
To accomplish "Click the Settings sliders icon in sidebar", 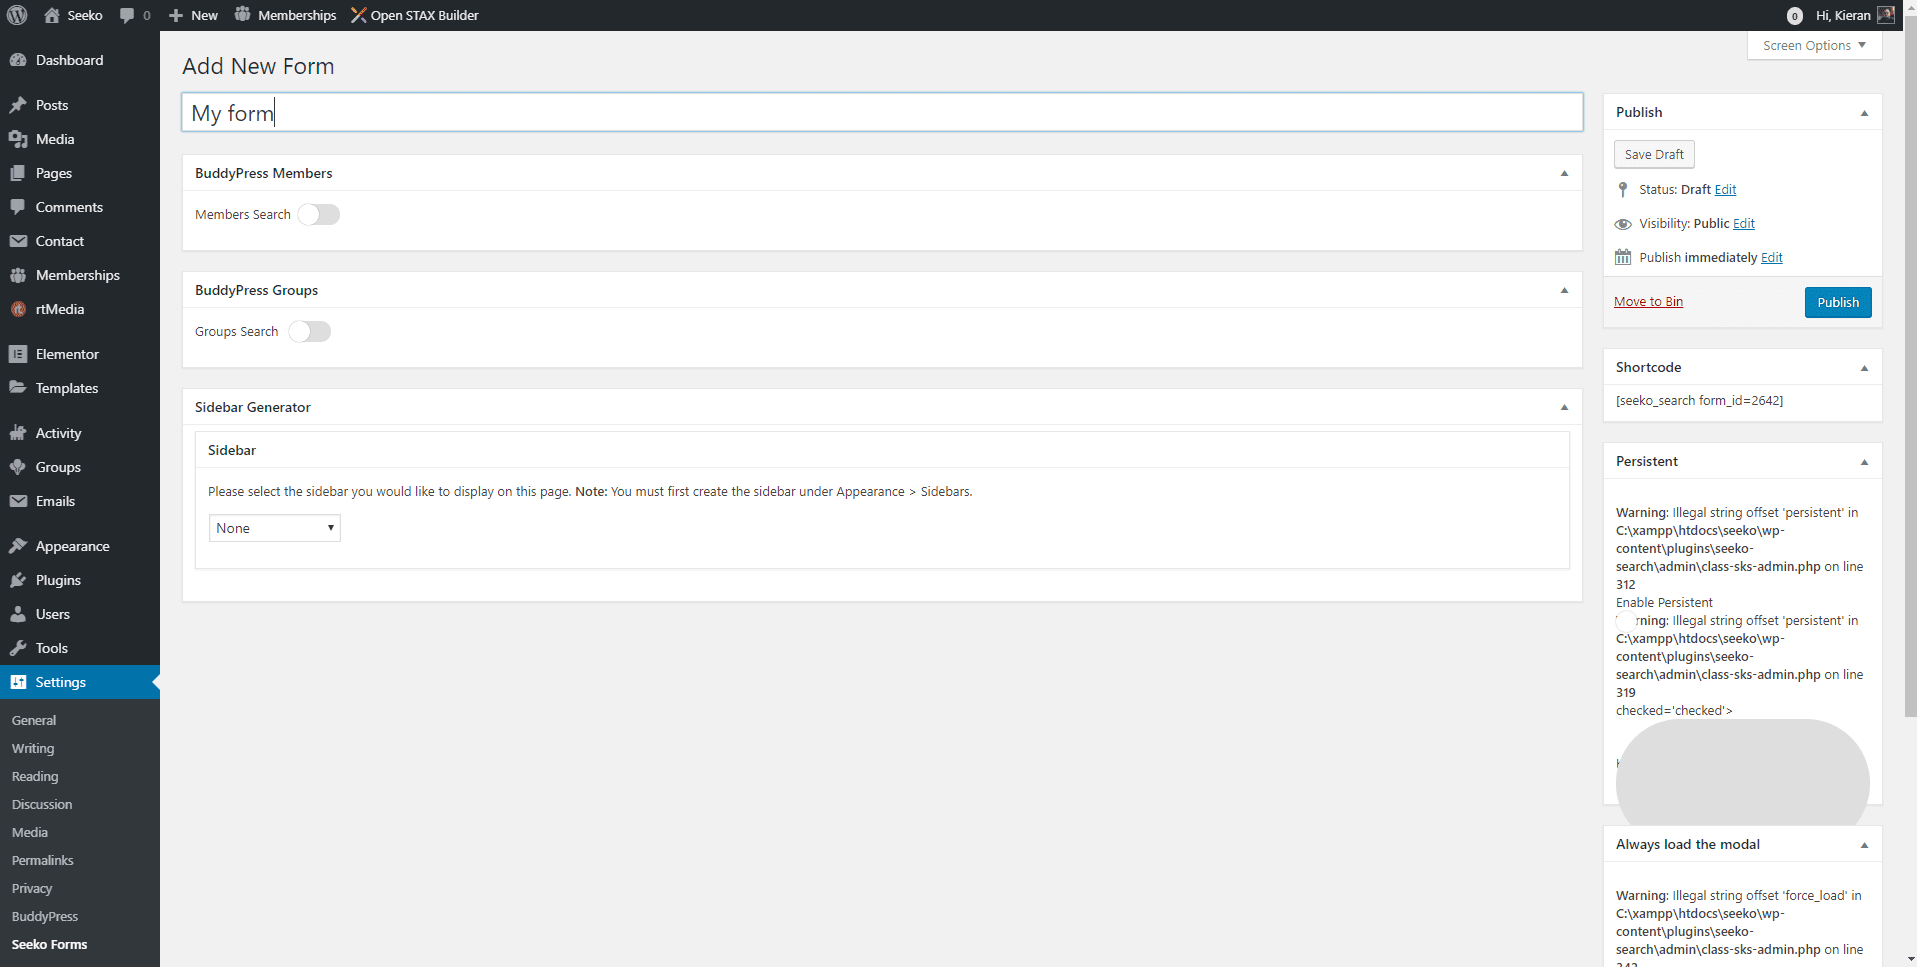I will pyautogui.click(x=18, y=682).
